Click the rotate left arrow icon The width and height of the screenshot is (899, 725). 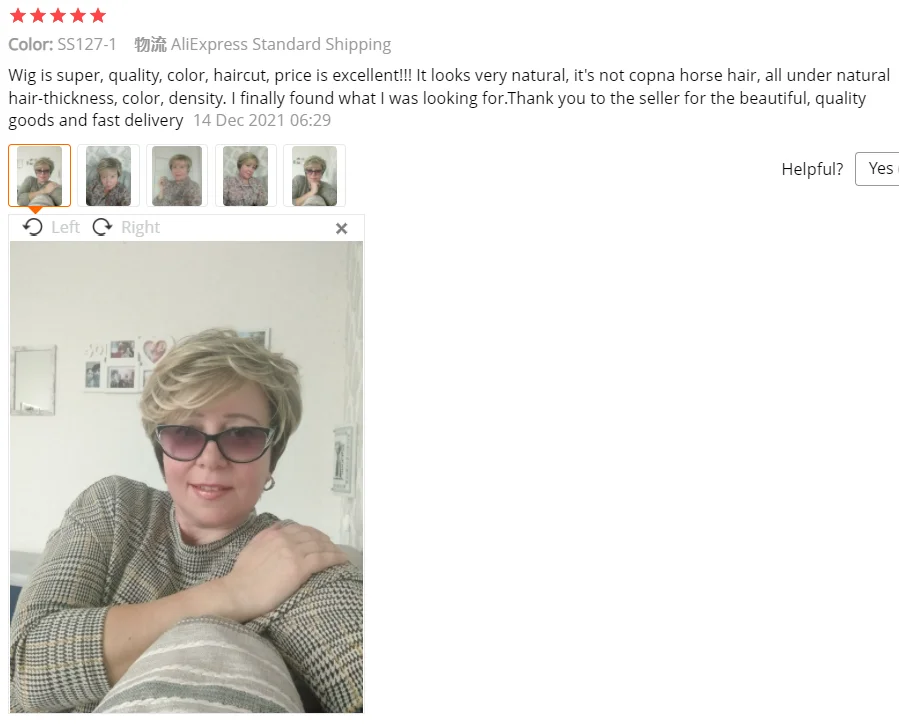(x=33, y=227)
